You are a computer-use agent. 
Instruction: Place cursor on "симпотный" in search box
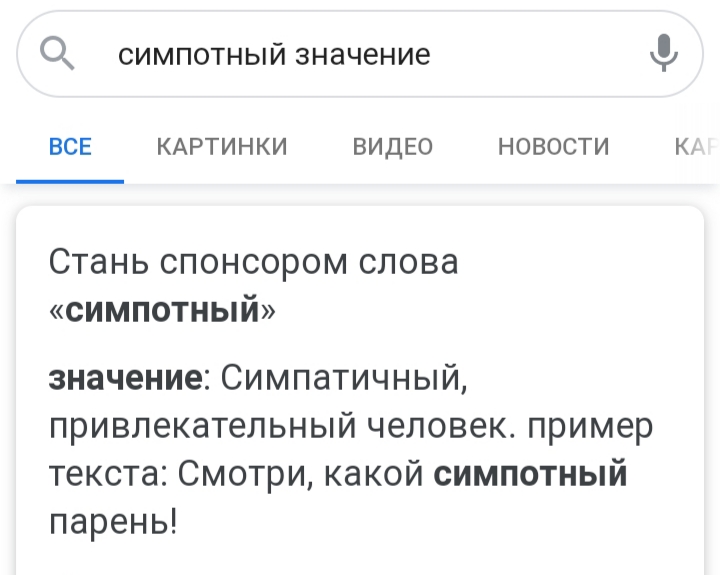click(202, 54)
